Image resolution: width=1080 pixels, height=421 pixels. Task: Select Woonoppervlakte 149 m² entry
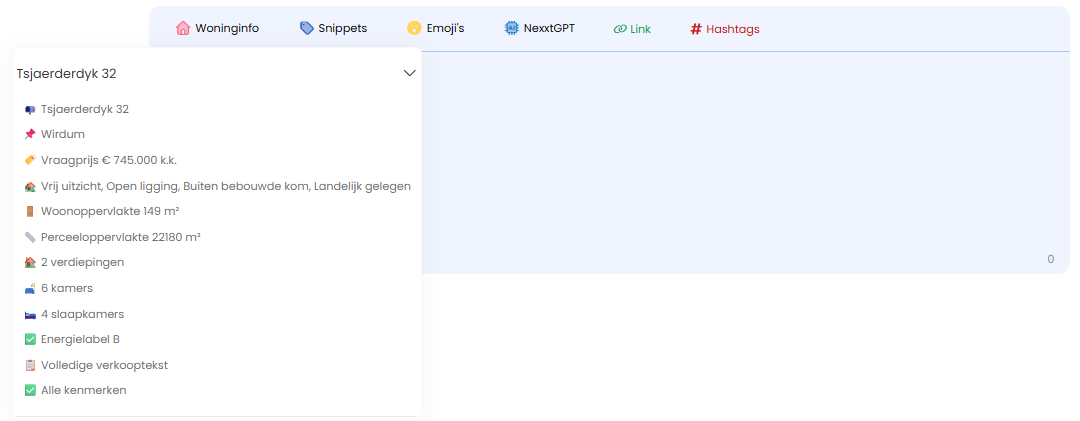(x=110, y=211)
